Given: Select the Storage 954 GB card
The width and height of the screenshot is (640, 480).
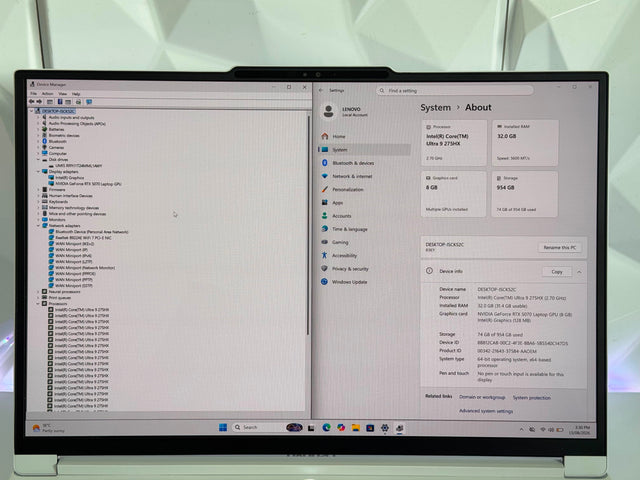Looking at the screenshot, I should 524,194.
